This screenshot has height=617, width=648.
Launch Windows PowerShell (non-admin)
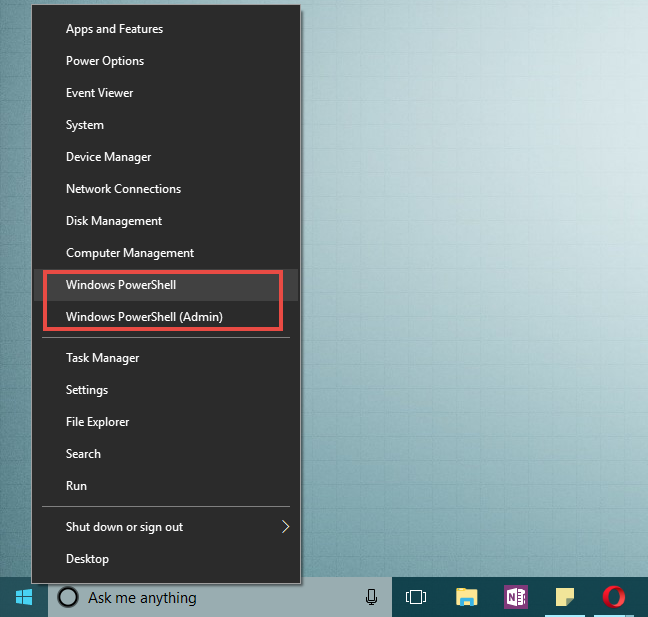(x=166, y=285)
